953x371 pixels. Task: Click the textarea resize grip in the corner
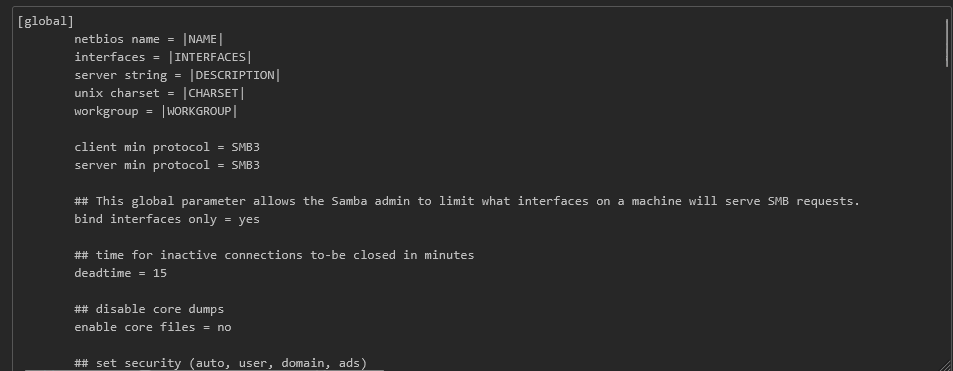(x=946, y=366)
